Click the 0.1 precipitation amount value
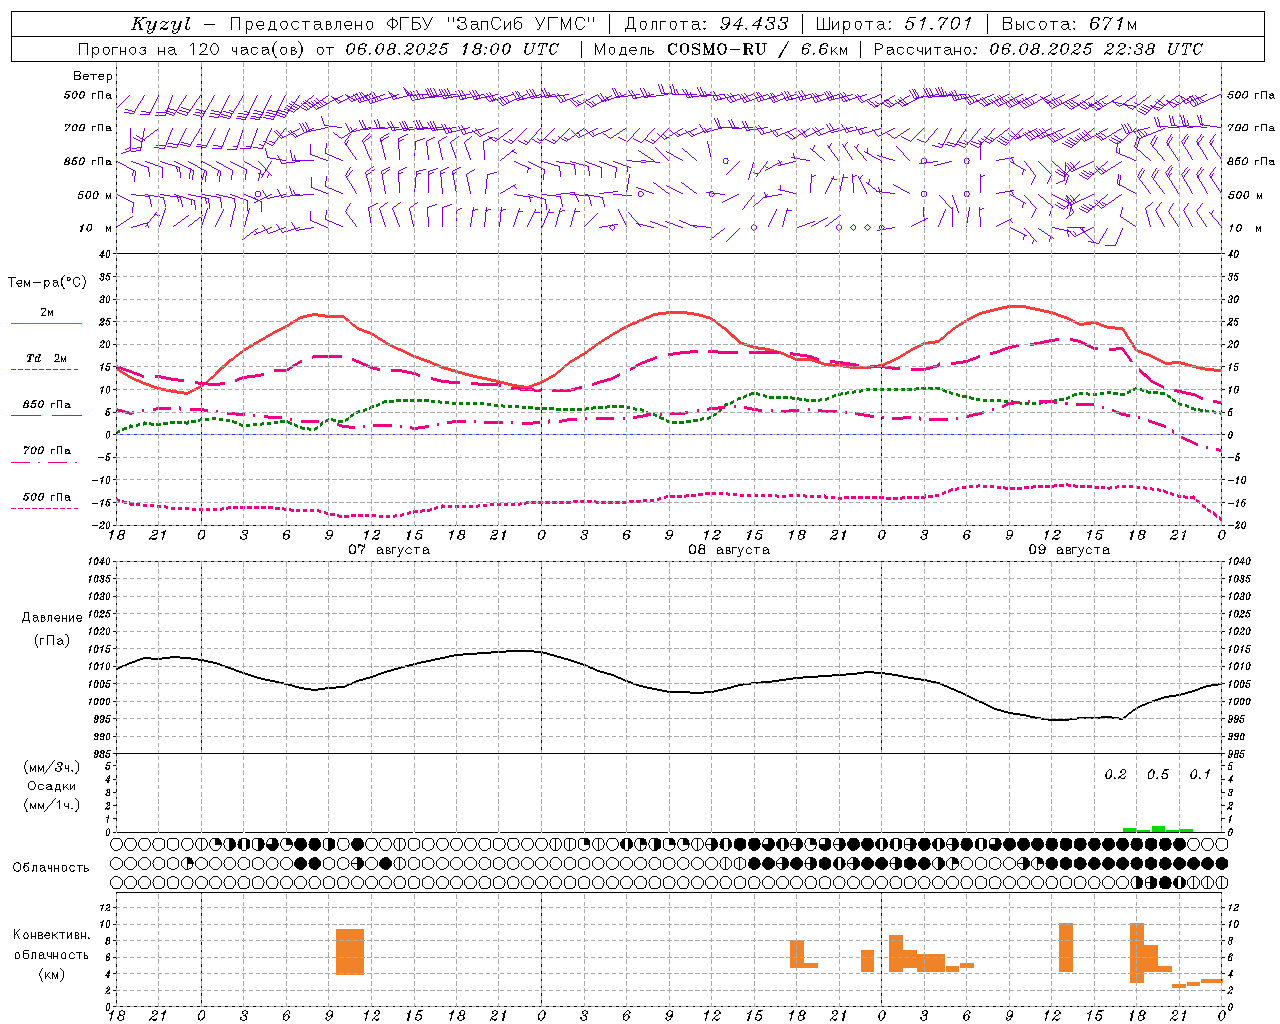Viewport: 1280px width, 1024px height. [1200, 775]
